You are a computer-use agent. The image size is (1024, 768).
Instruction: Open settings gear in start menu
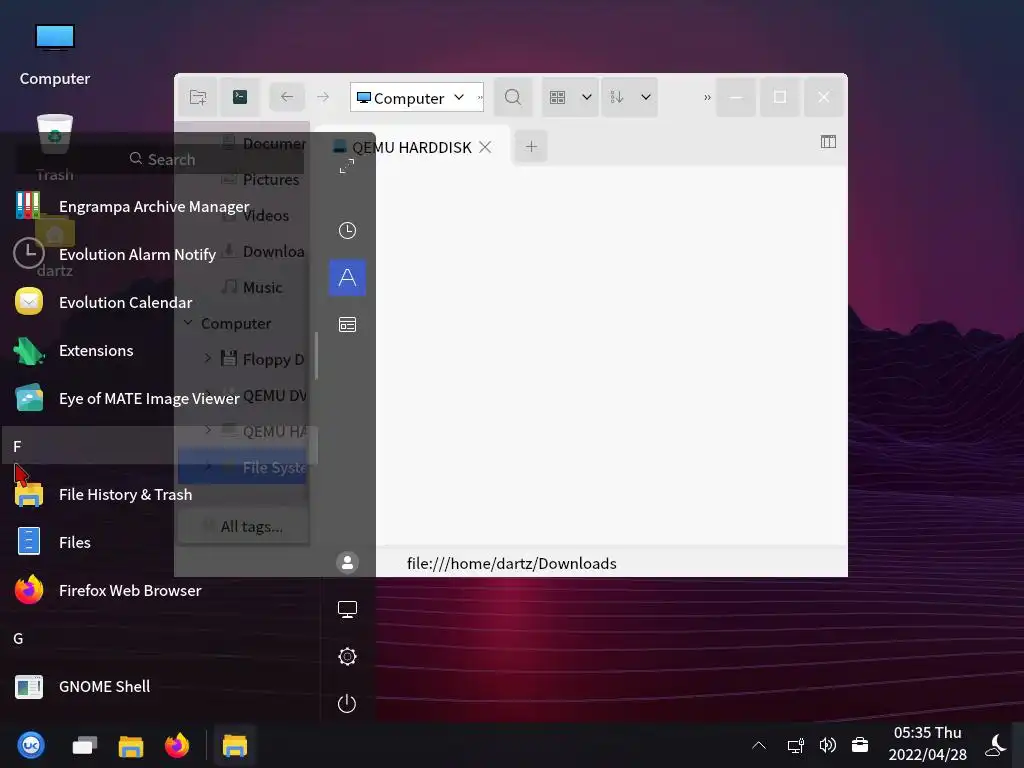[347, 656]
